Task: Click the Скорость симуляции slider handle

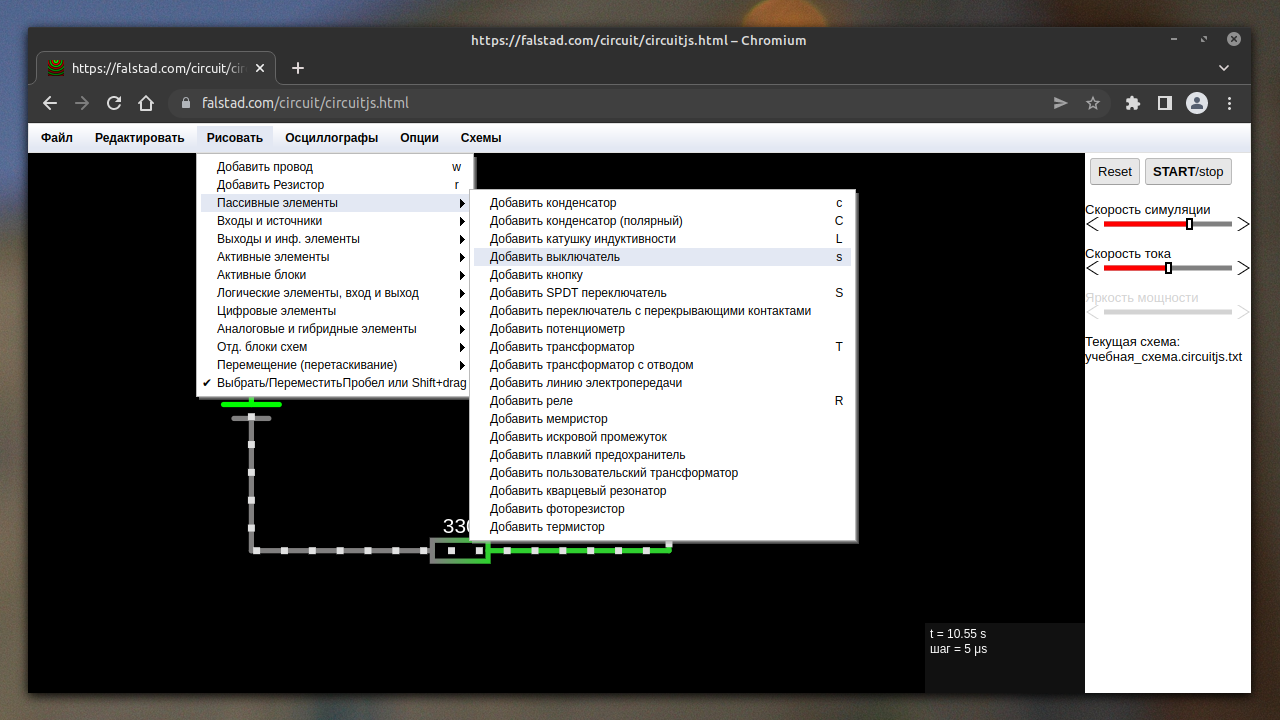Action: pos(1189,224)
